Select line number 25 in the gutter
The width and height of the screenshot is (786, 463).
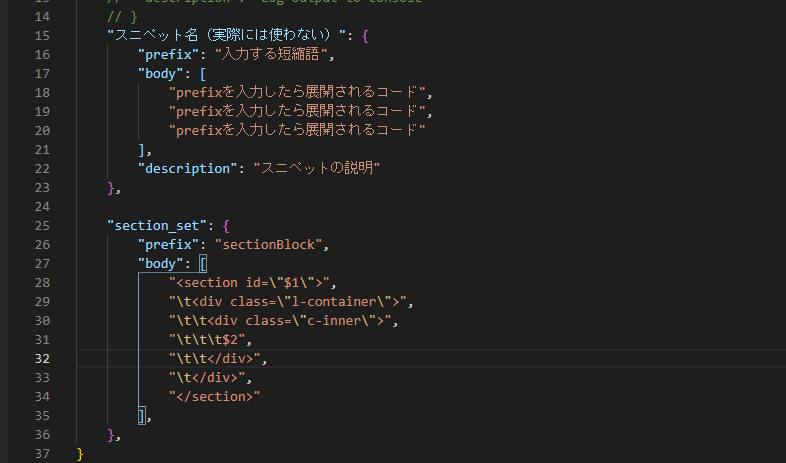click(x=41, y=225)
